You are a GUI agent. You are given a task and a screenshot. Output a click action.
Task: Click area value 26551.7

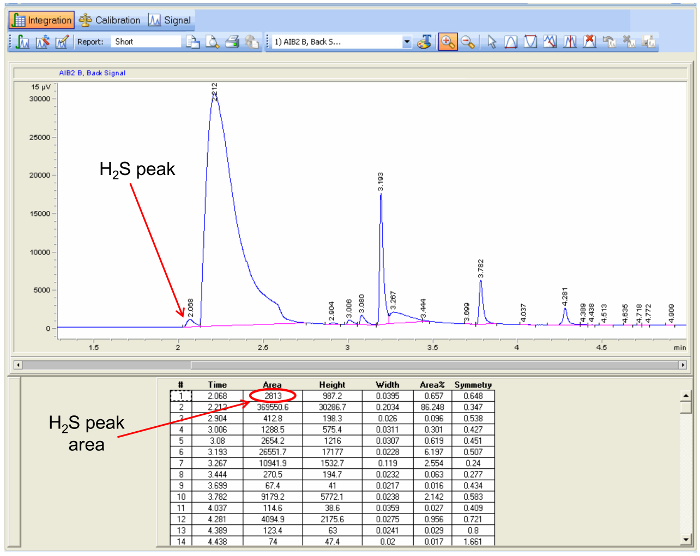[x=273, y=452]
